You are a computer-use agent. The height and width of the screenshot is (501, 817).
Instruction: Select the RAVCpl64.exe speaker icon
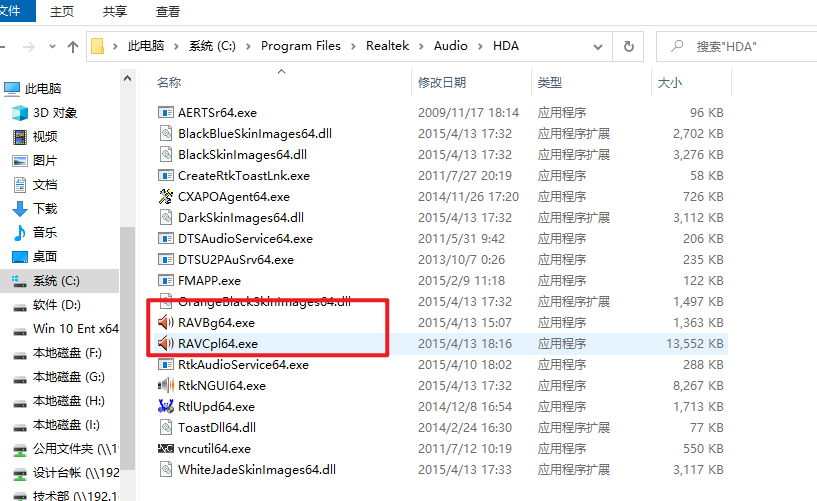point(166,344)
